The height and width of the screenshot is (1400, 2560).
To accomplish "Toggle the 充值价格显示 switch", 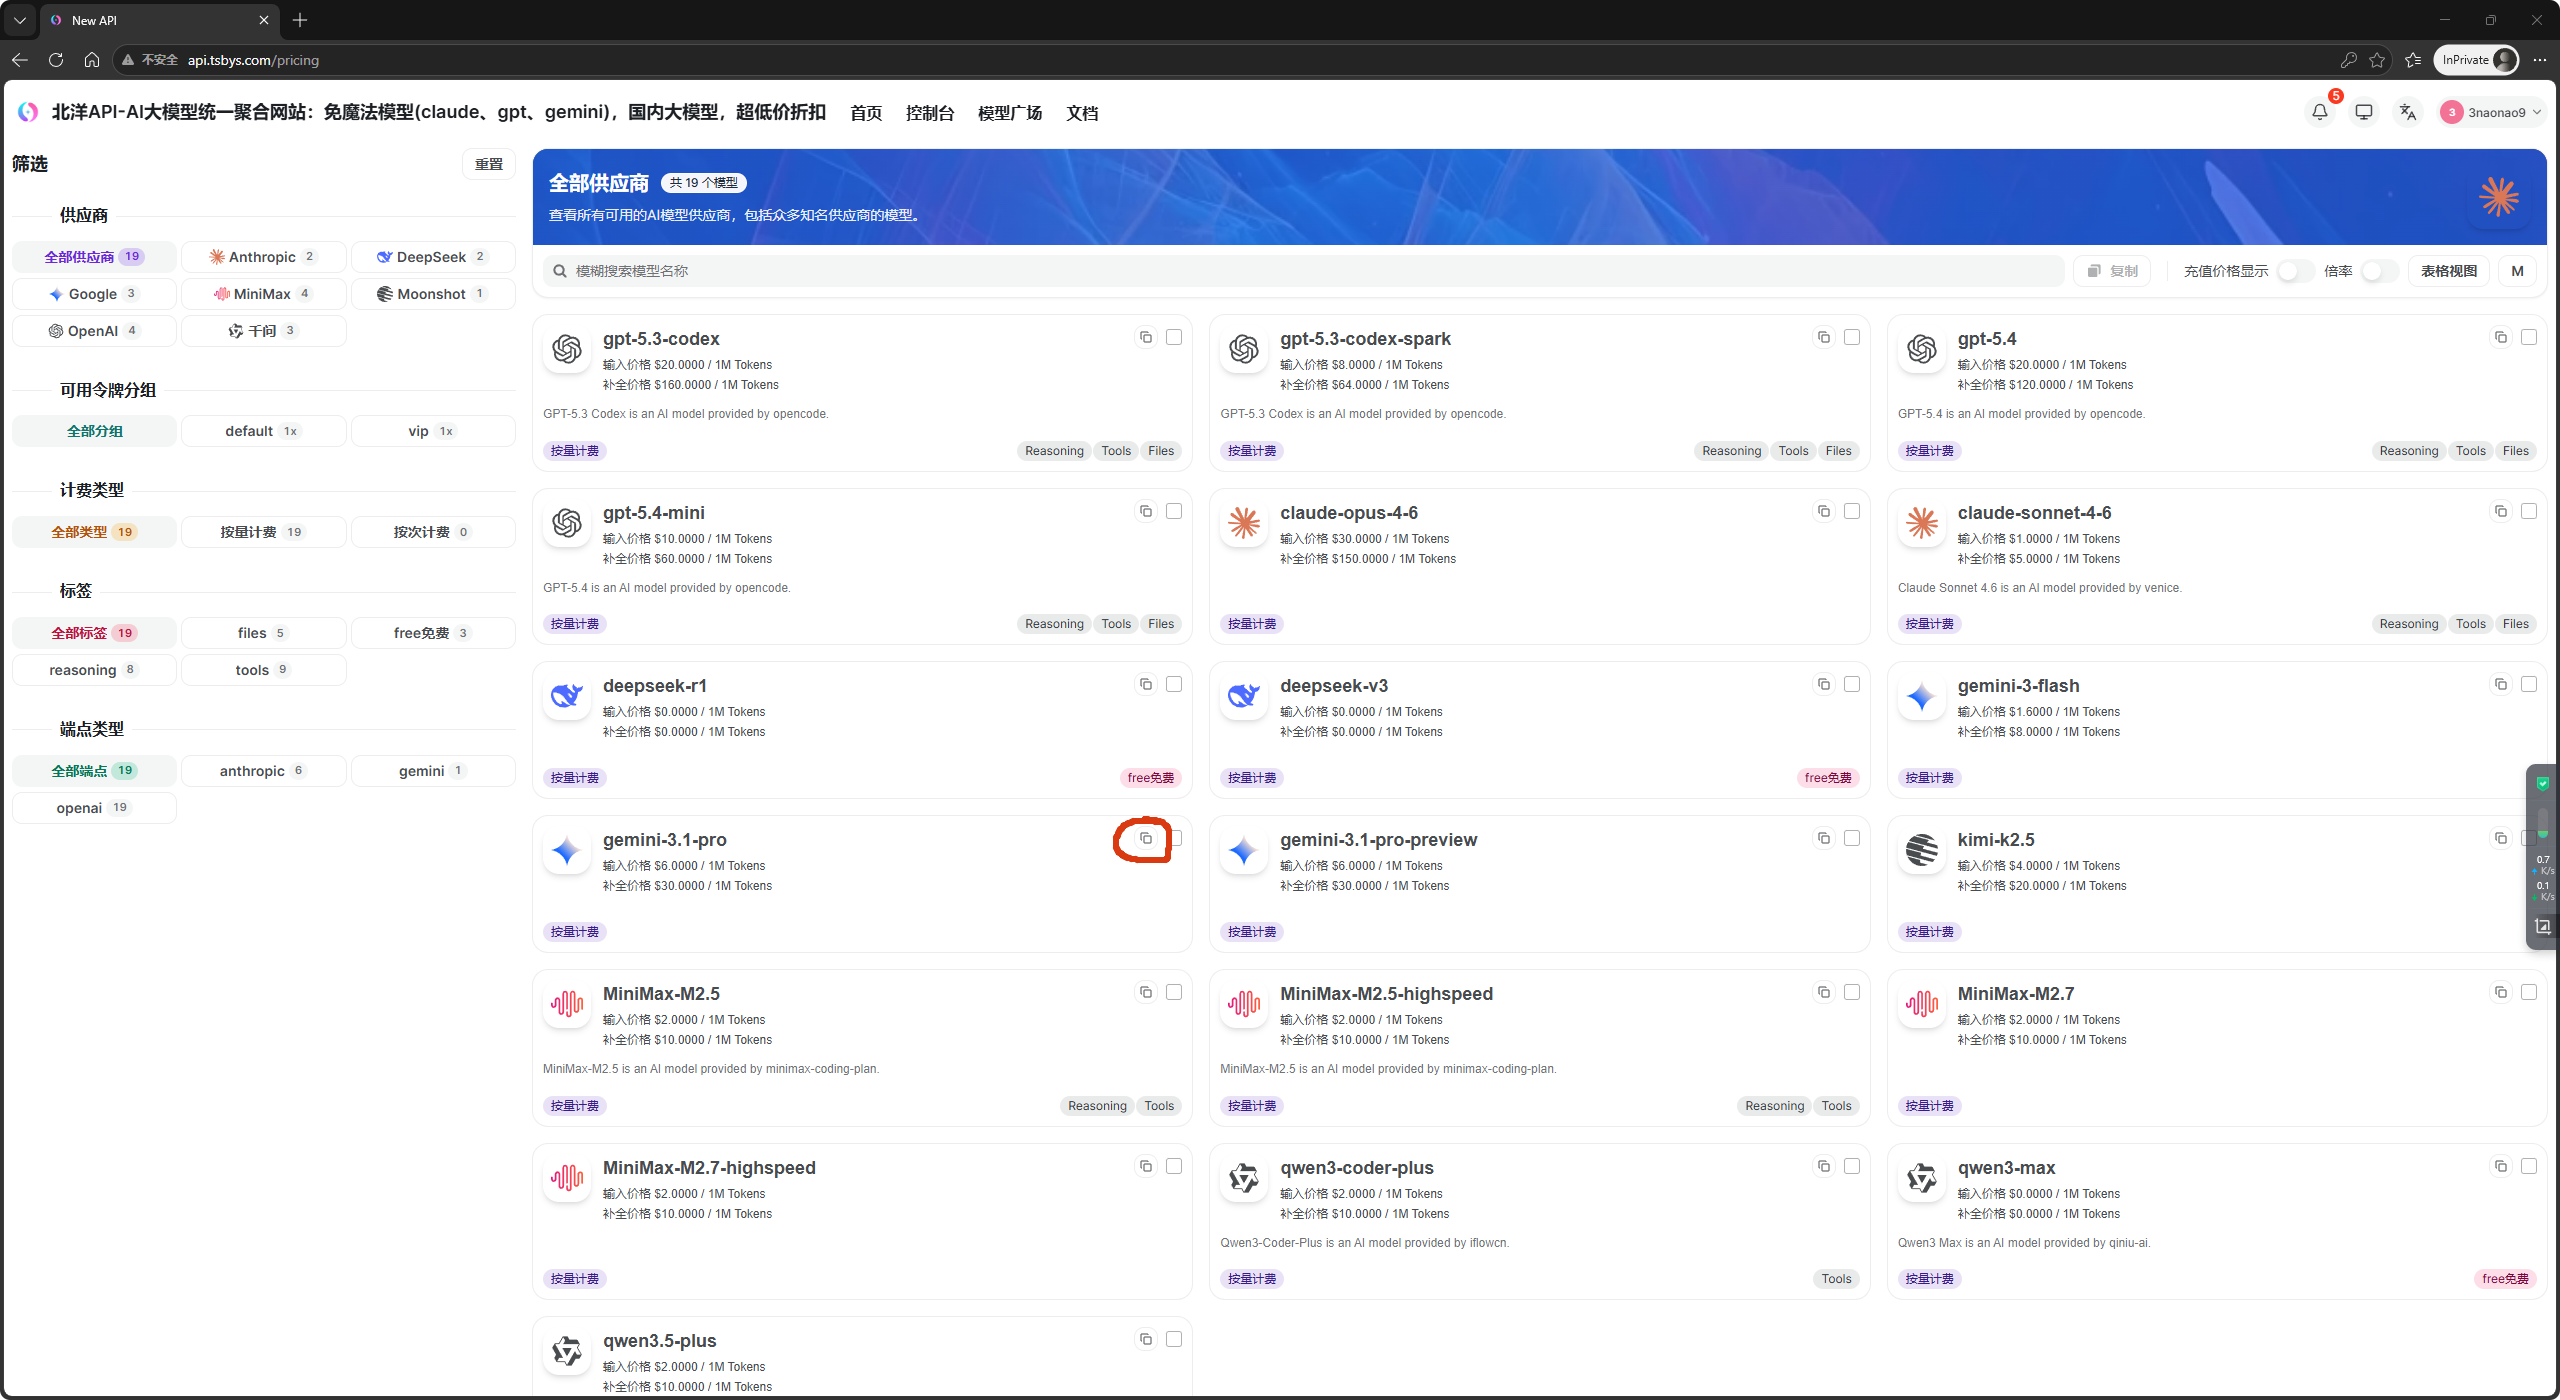I will pos(2294,271).
